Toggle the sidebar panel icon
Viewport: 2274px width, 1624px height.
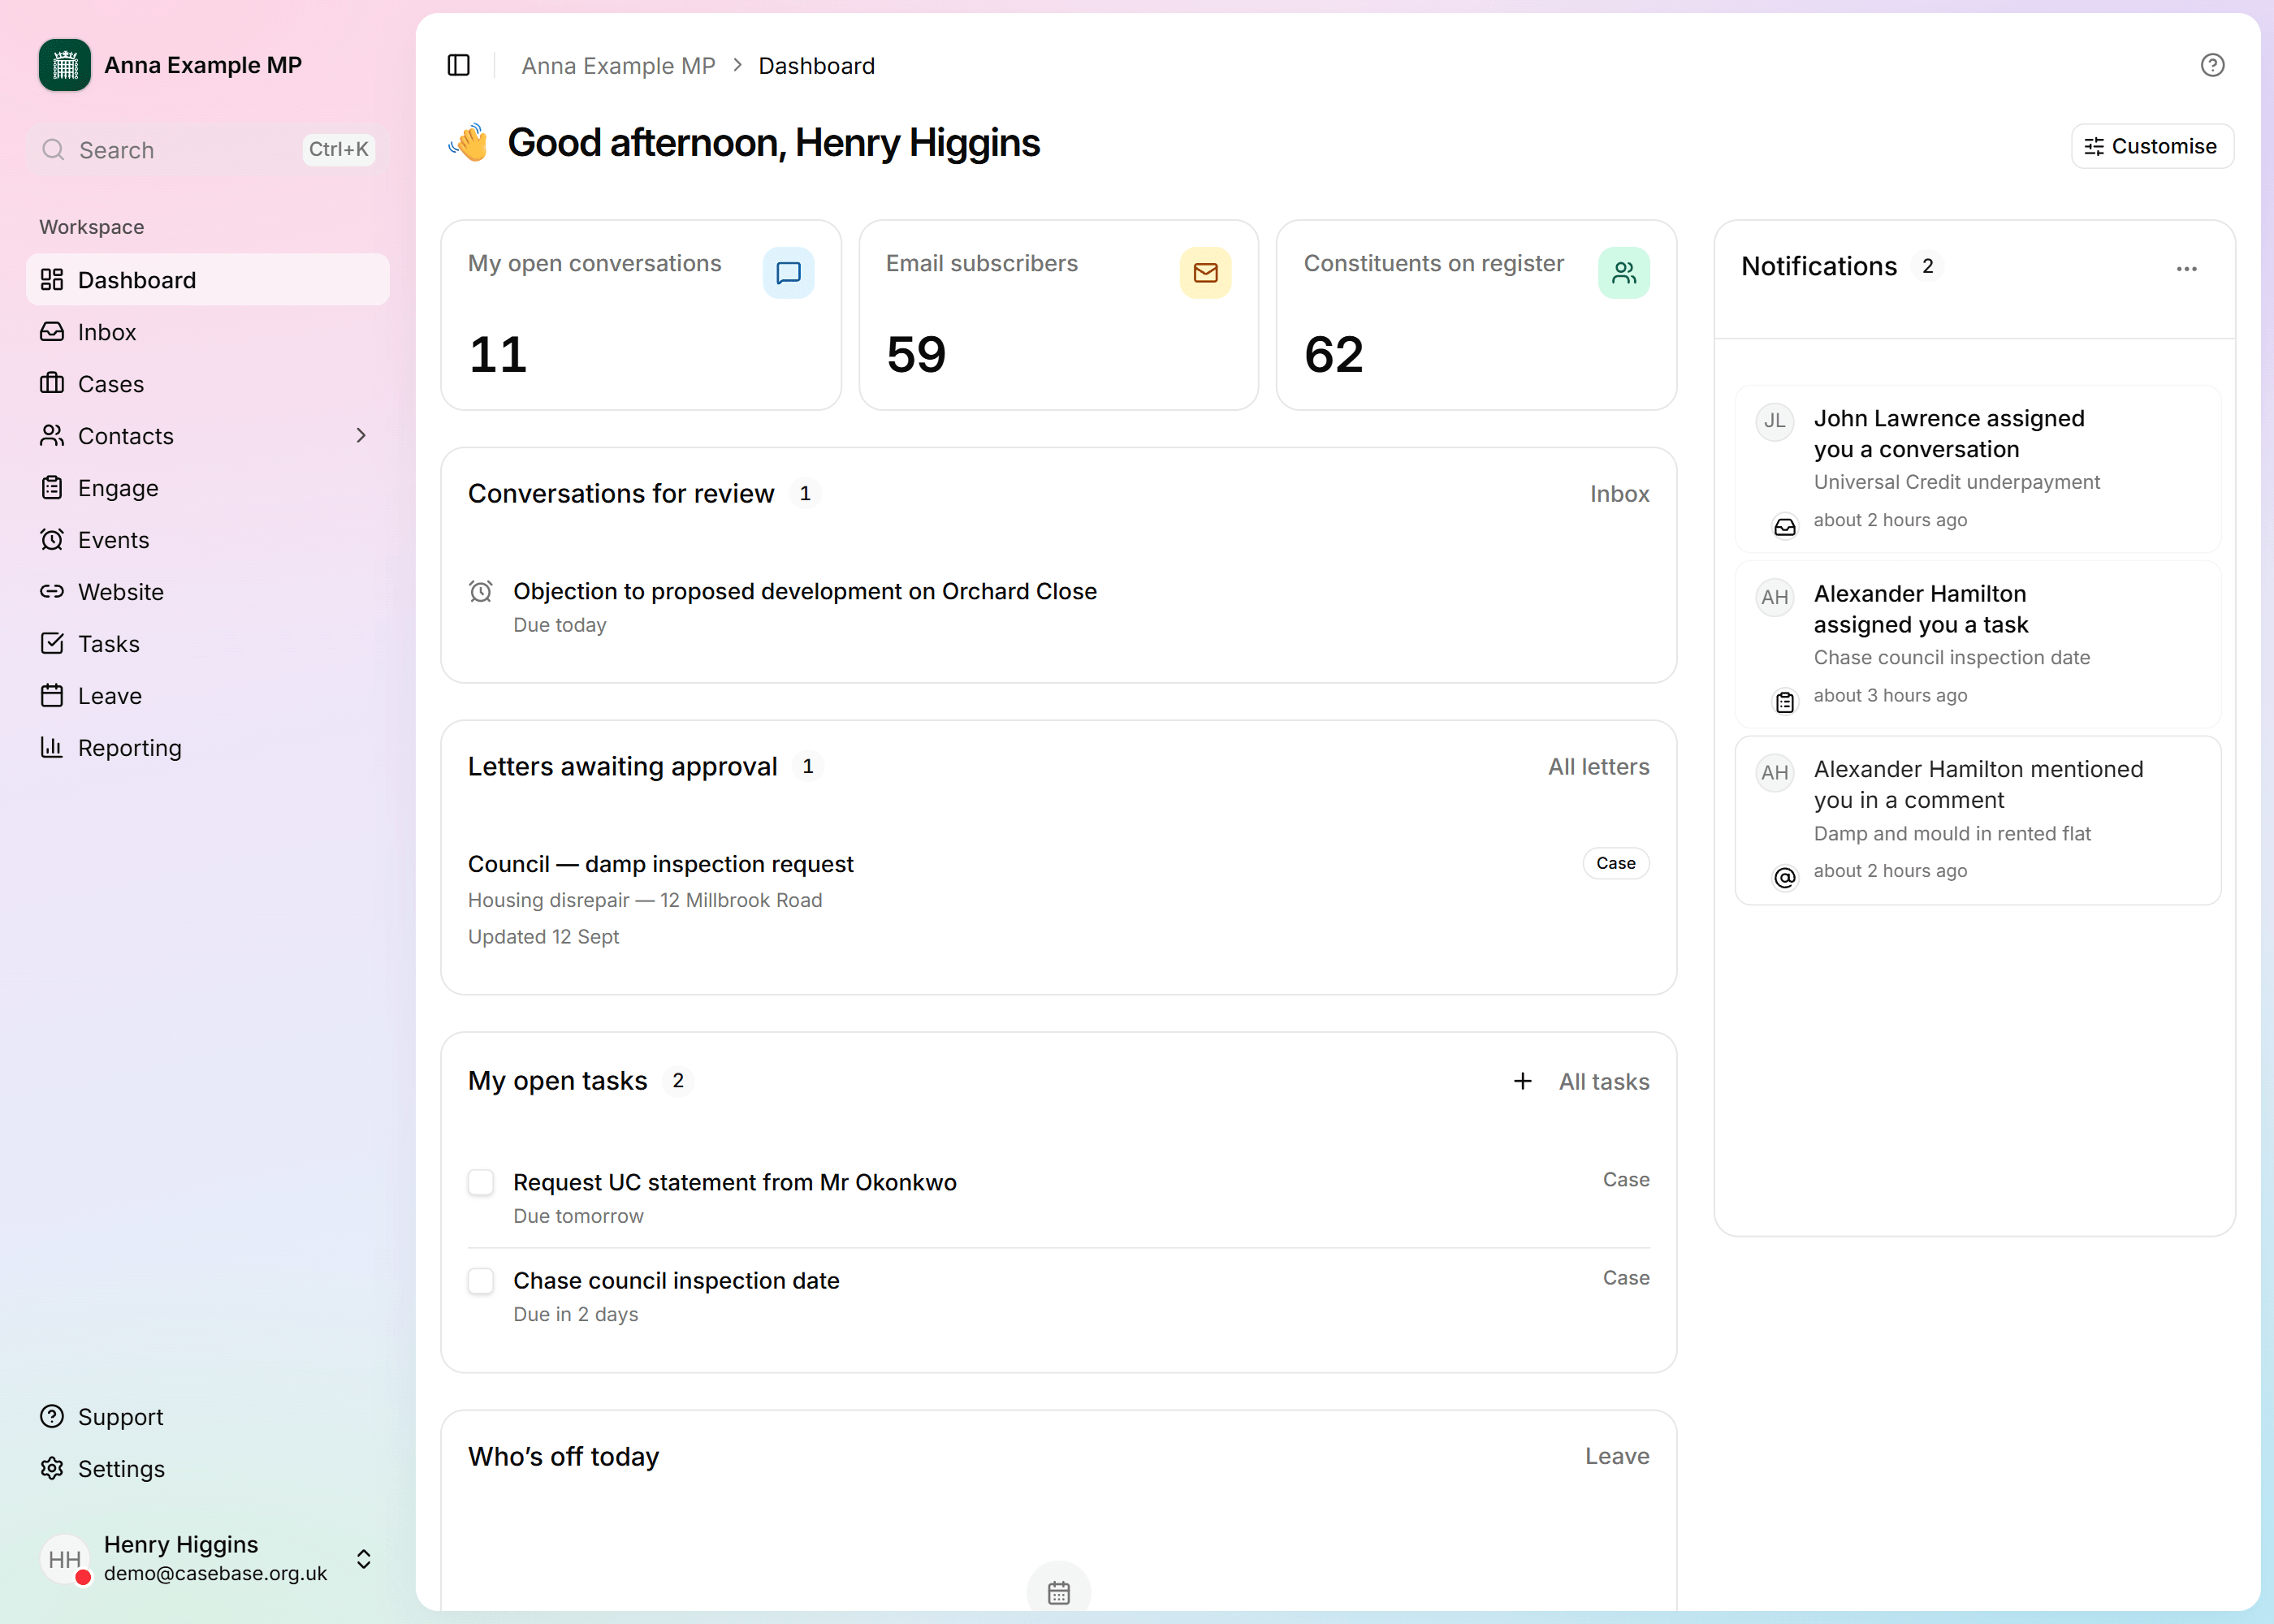pos(459,65)
